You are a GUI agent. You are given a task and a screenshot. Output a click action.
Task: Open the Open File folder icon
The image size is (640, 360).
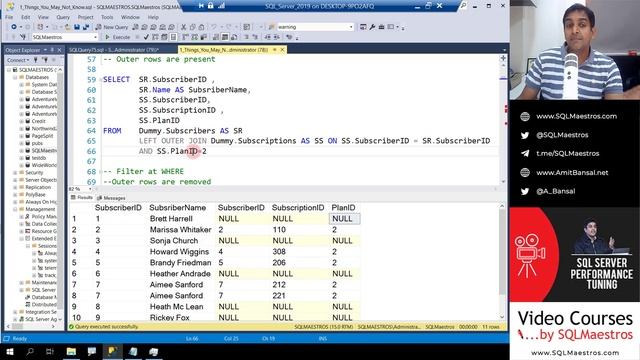coord(67,27)
